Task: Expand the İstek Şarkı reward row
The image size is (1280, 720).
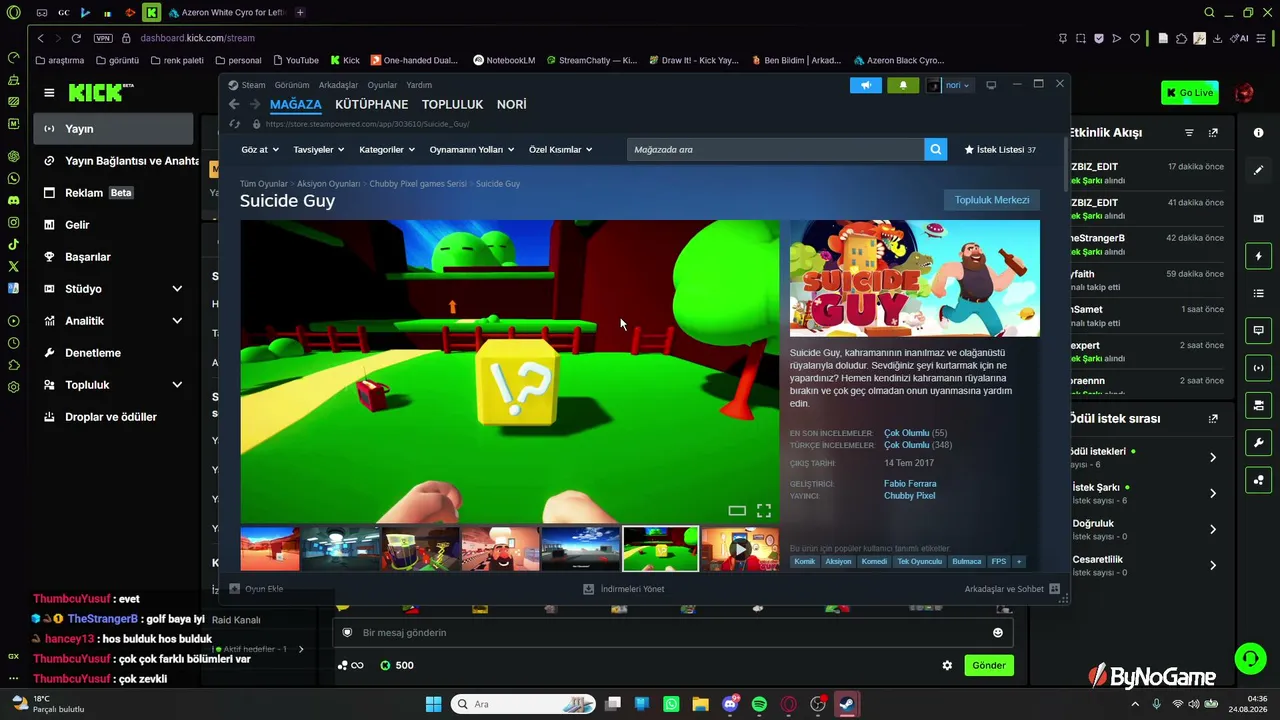Action: [x=1213, y=493]
